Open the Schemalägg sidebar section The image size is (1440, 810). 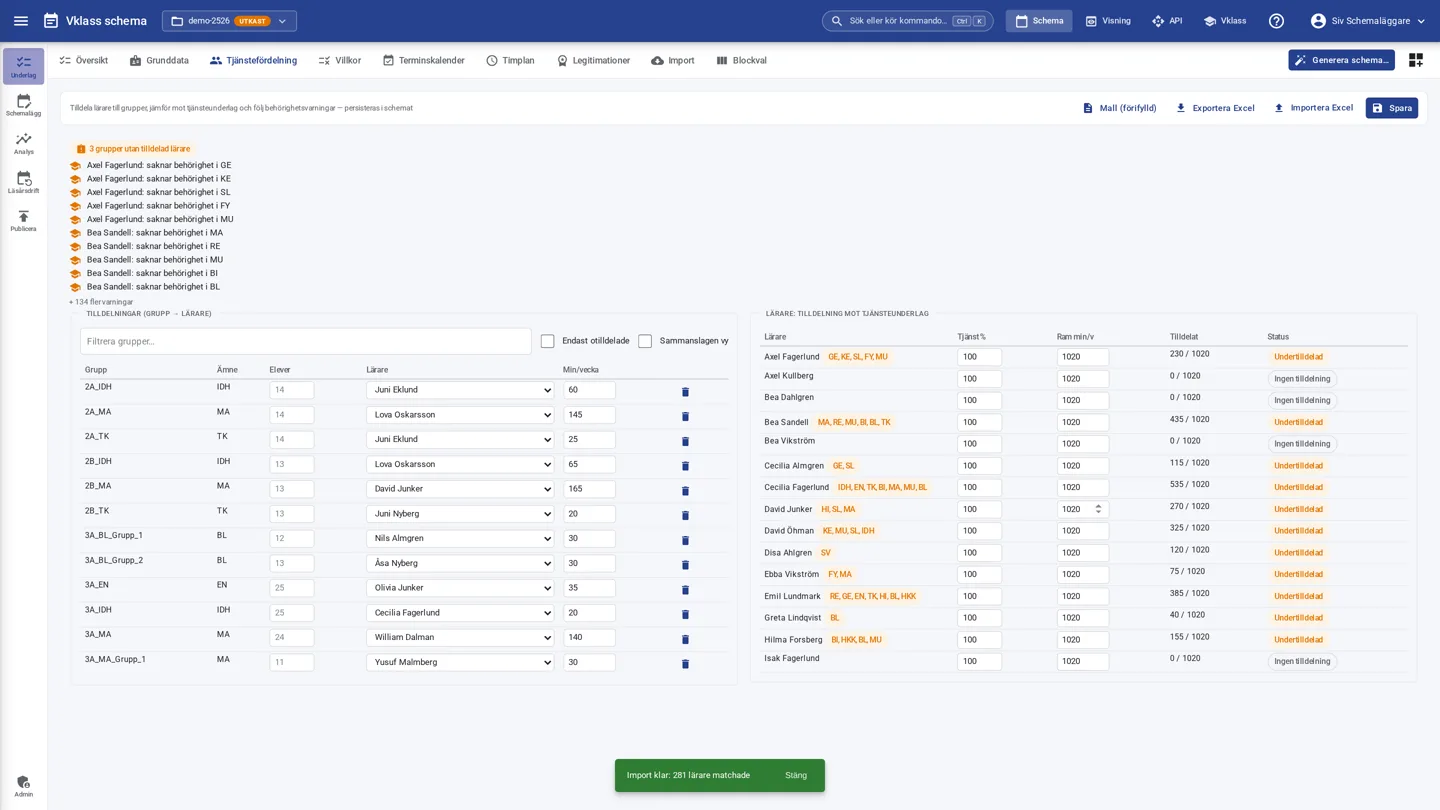(x=23, y=105)
